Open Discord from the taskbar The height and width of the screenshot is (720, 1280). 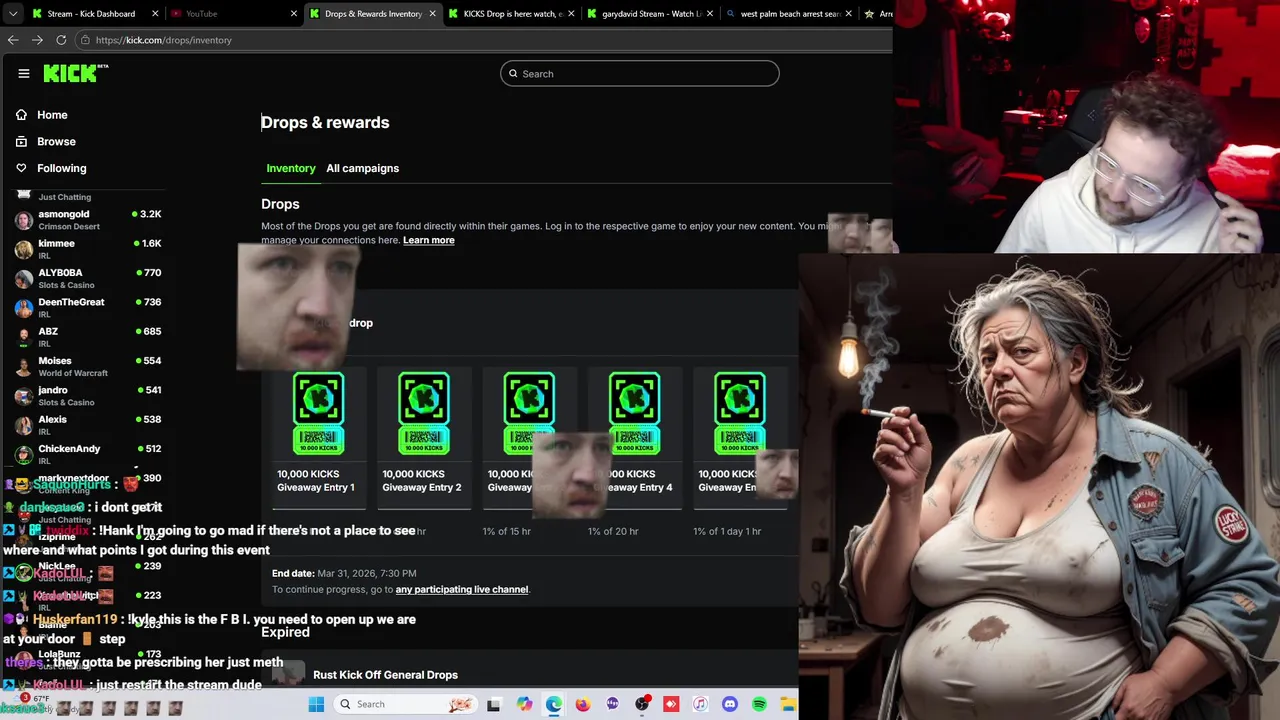coord(730,704)
